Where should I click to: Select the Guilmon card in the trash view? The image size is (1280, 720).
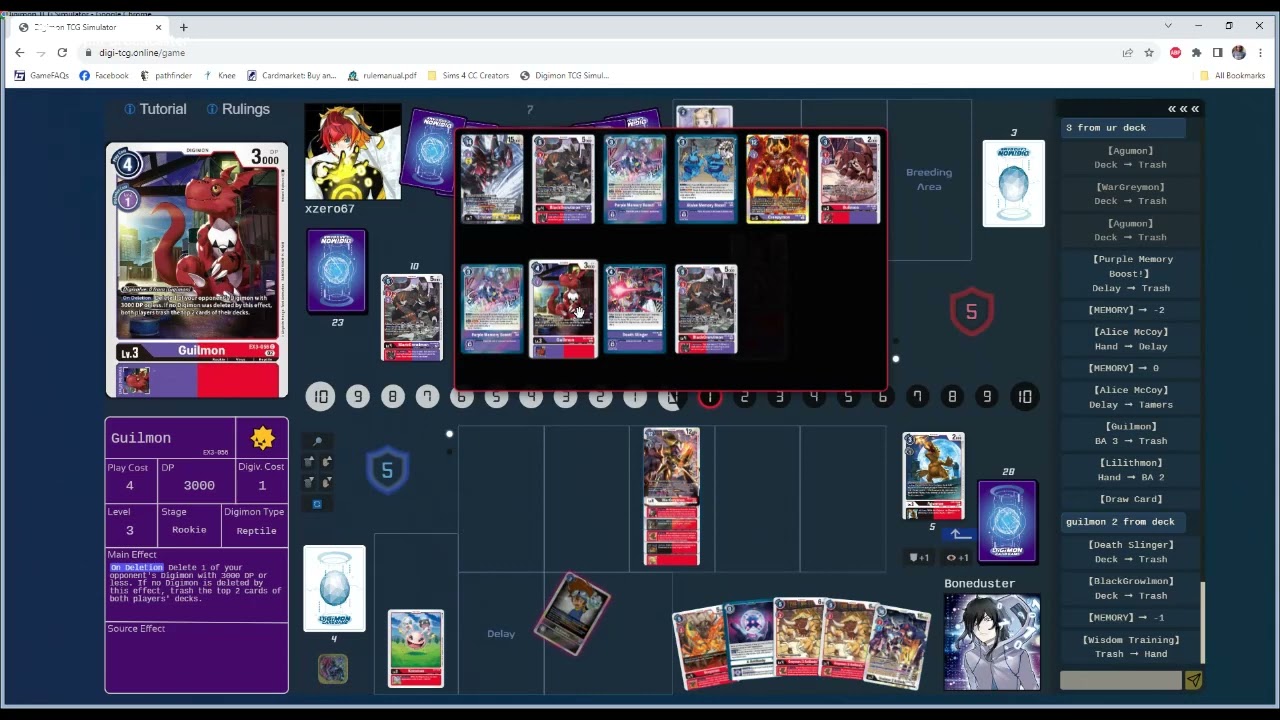tap(563, 309)
